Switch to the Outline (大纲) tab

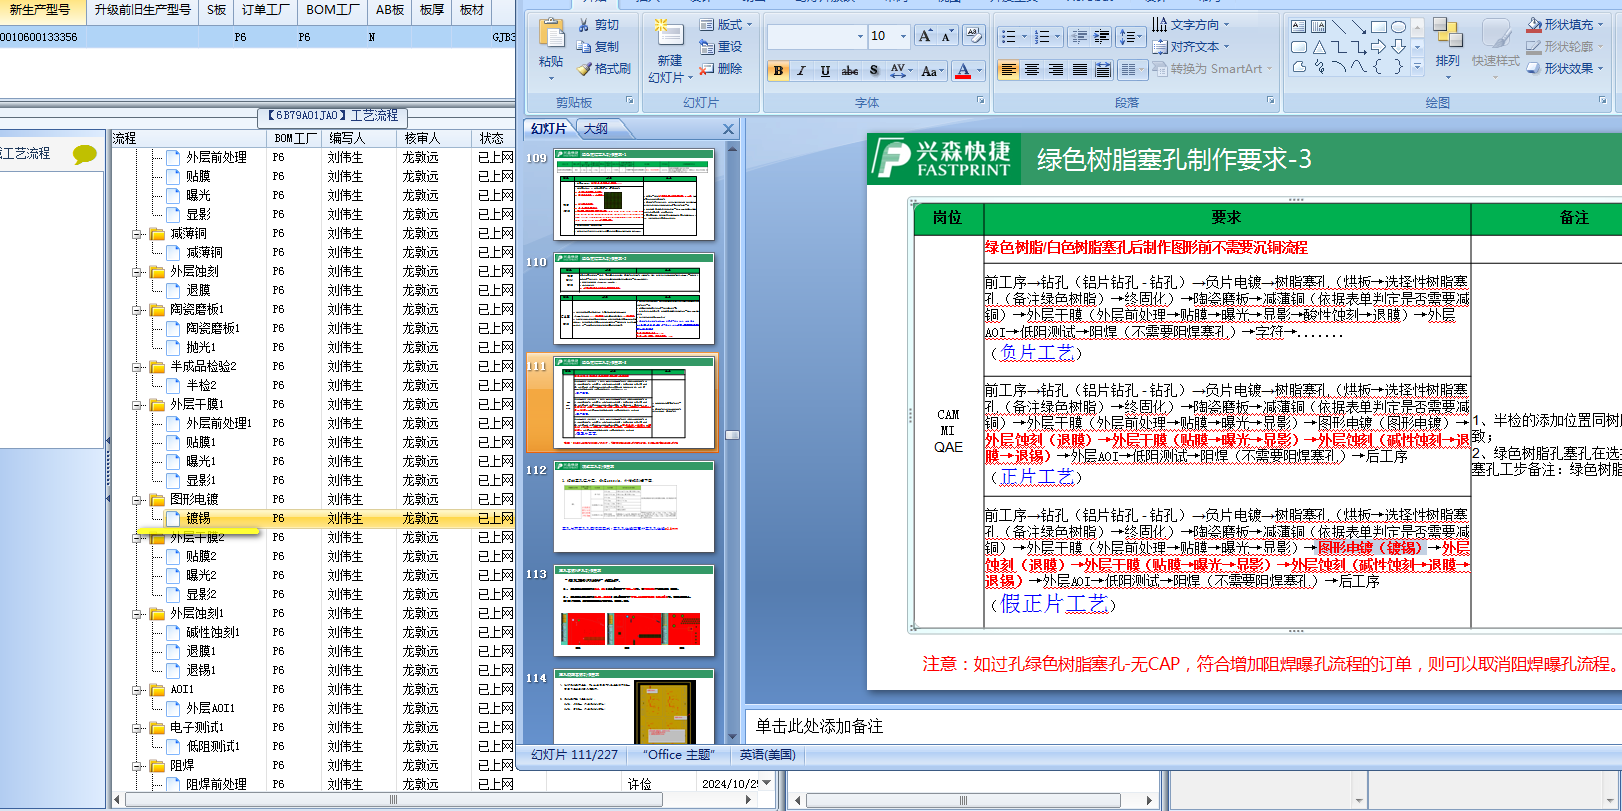coord(596,129)
